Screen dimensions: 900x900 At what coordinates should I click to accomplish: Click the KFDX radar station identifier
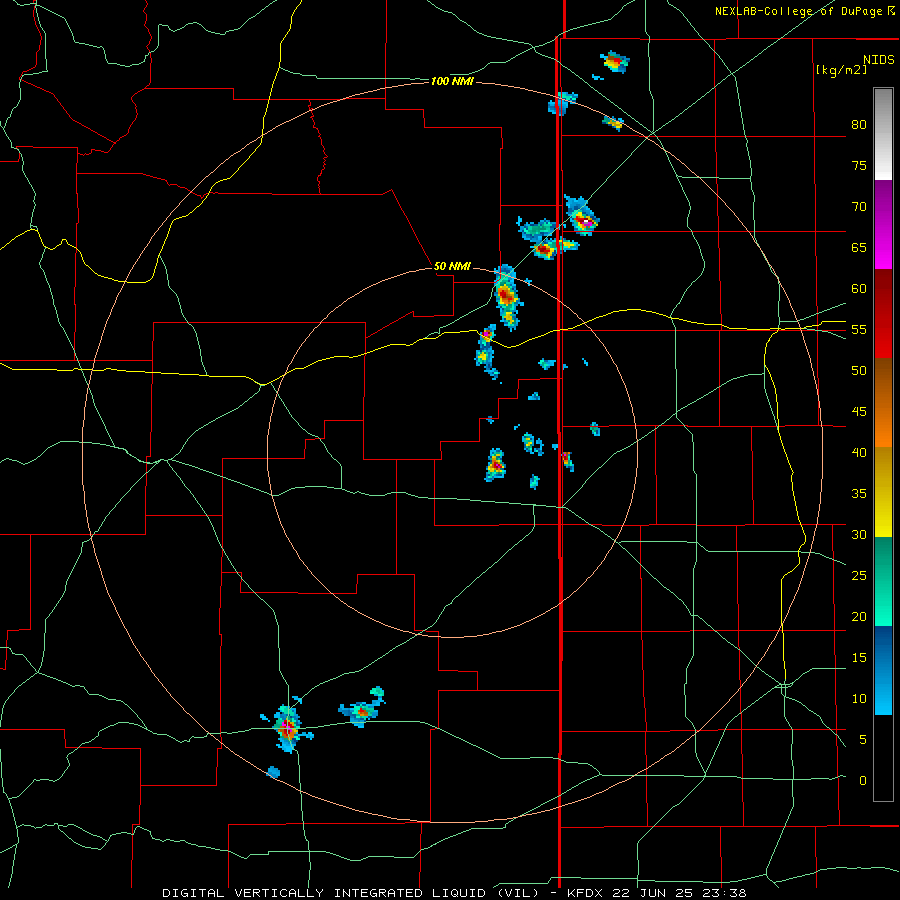tap(585, 893)
